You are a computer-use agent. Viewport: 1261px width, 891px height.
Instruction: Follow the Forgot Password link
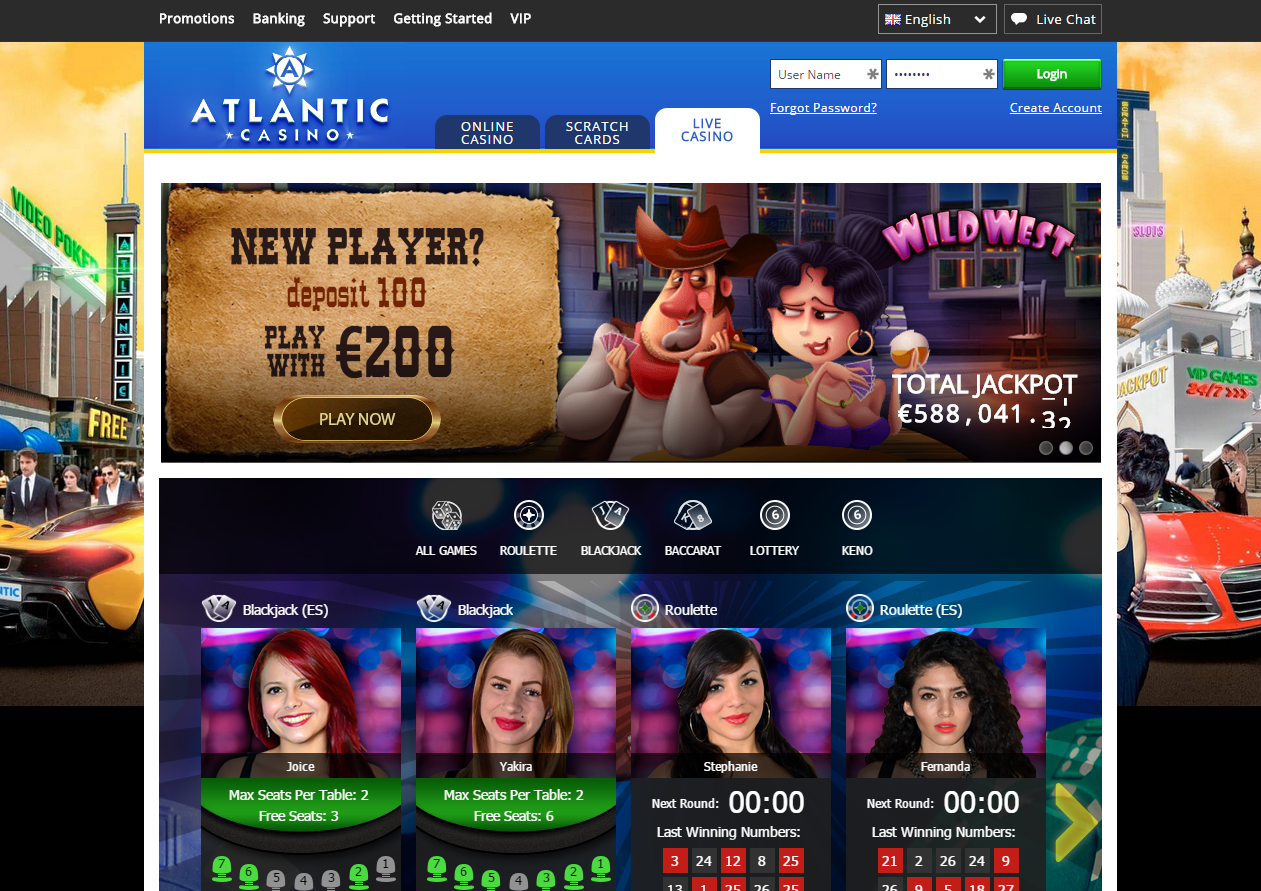[x=823, y=108]
